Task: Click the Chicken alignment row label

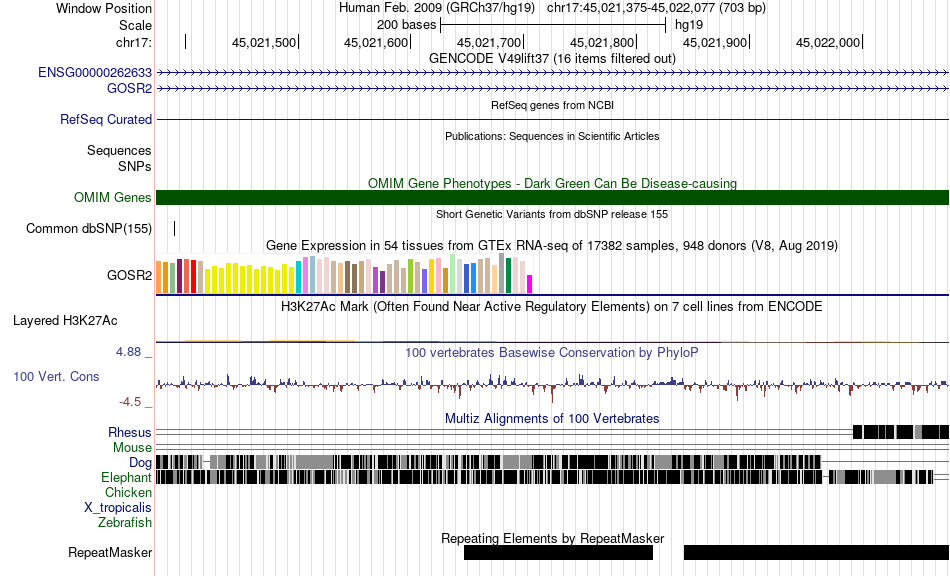Action: point(128,492)
